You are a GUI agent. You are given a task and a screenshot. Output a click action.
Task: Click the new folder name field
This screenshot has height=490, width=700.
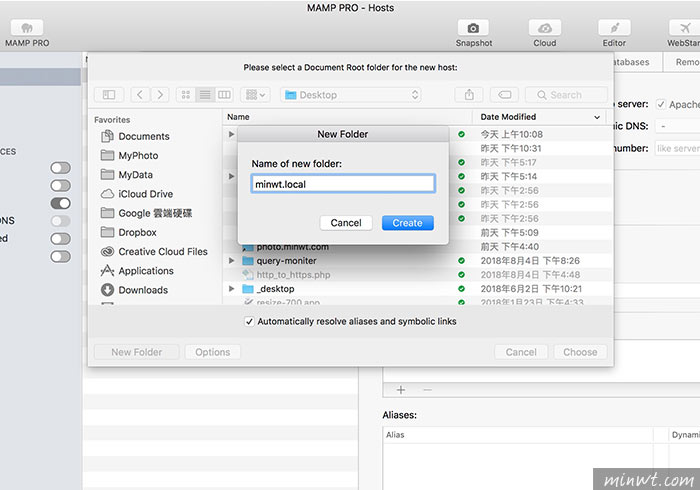343,184
